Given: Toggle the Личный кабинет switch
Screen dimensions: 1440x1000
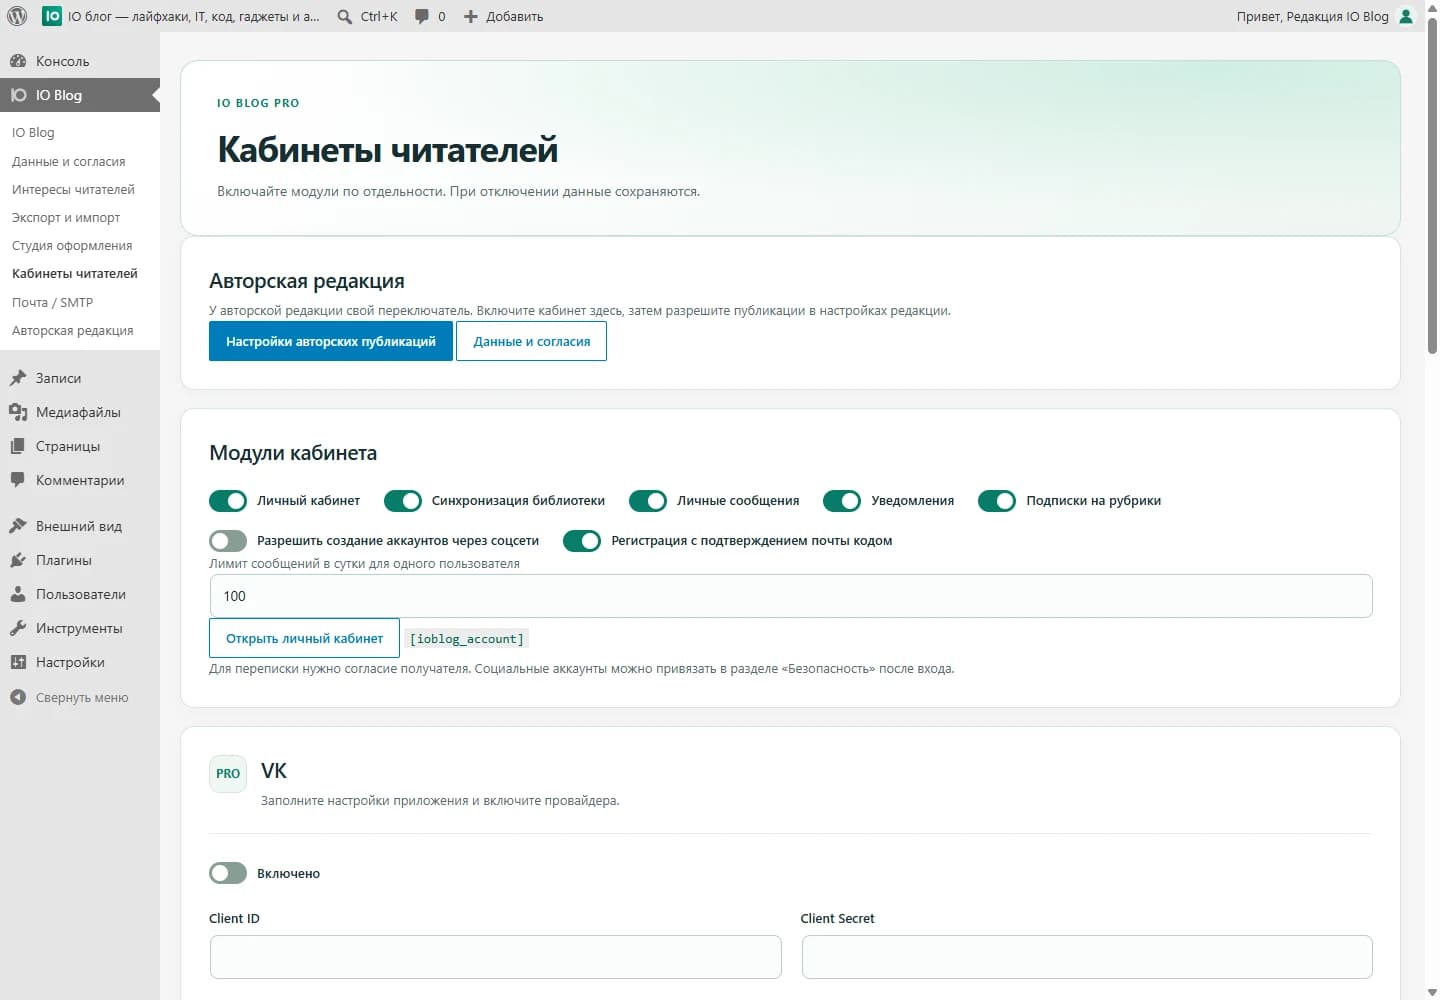Looking at the screenshot, I should click(x=228, y=501).
